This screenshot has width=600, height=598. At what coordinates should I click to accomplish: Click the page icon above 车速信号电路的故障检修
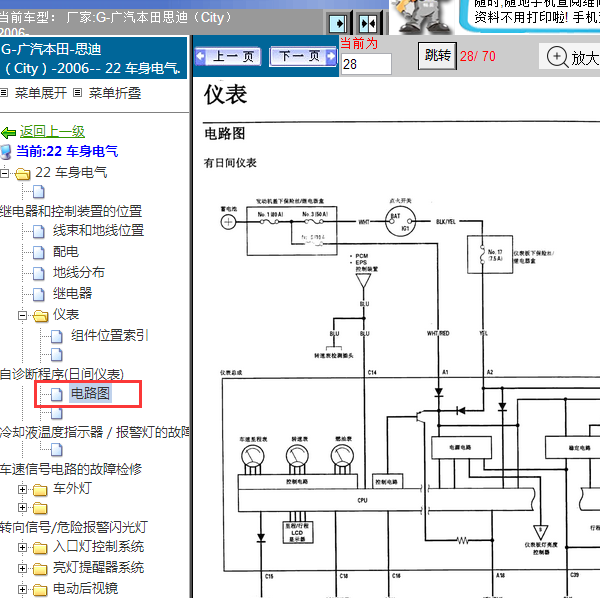[x=57, y=450]
